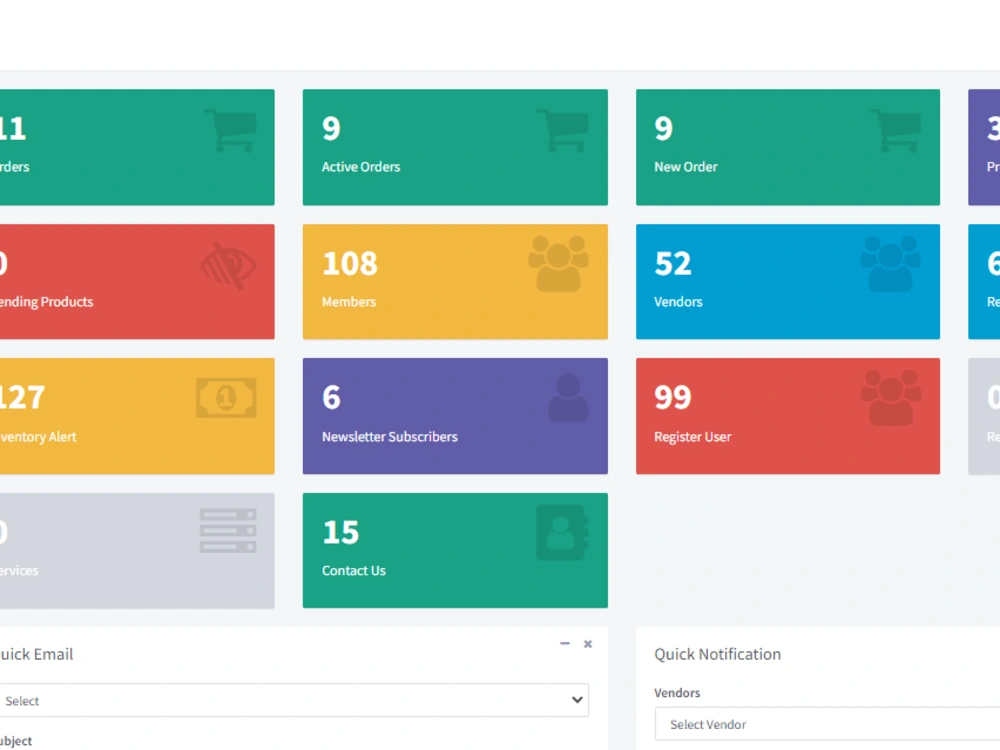Click the Vendors field label in Quick Notification
Viewport: 1000px width, 750px height.
pyautogui.click(x=677, y=693)
